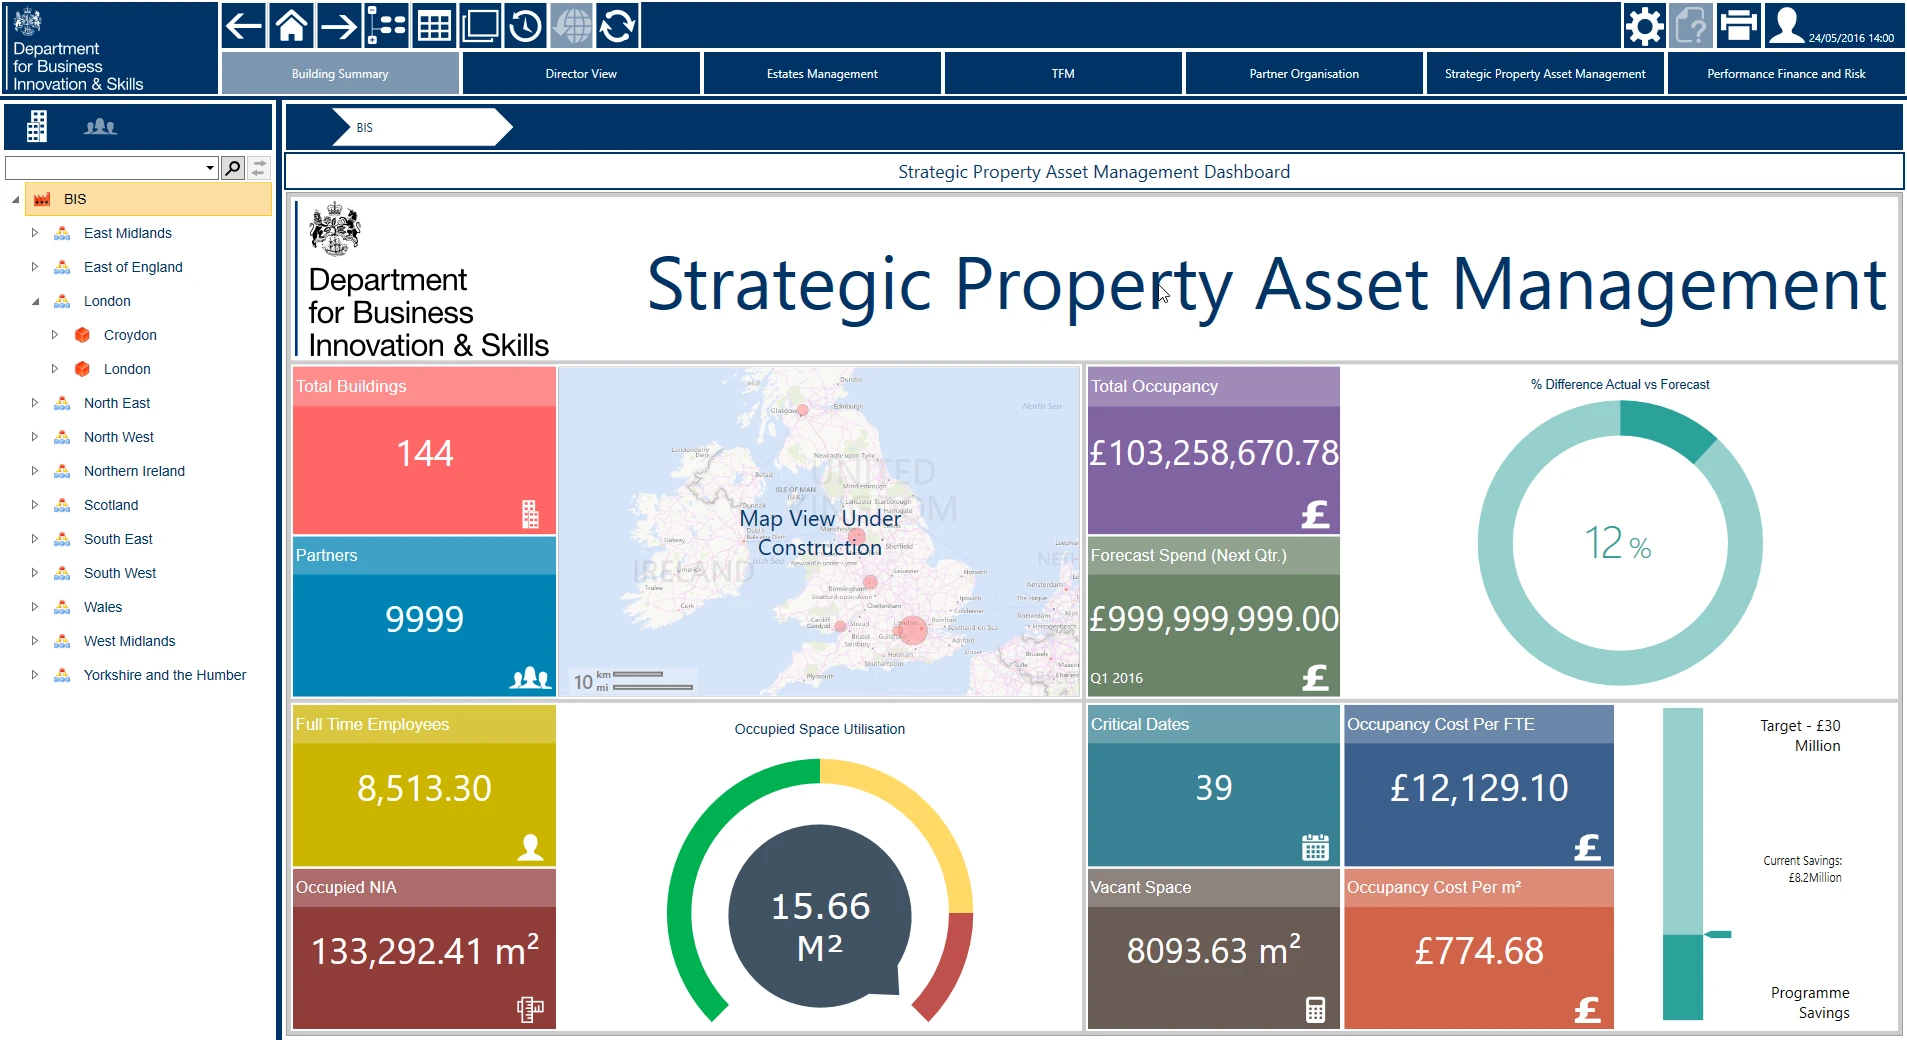
Task: Refresh the dashboard data
Action: click(x=619, y=25)
